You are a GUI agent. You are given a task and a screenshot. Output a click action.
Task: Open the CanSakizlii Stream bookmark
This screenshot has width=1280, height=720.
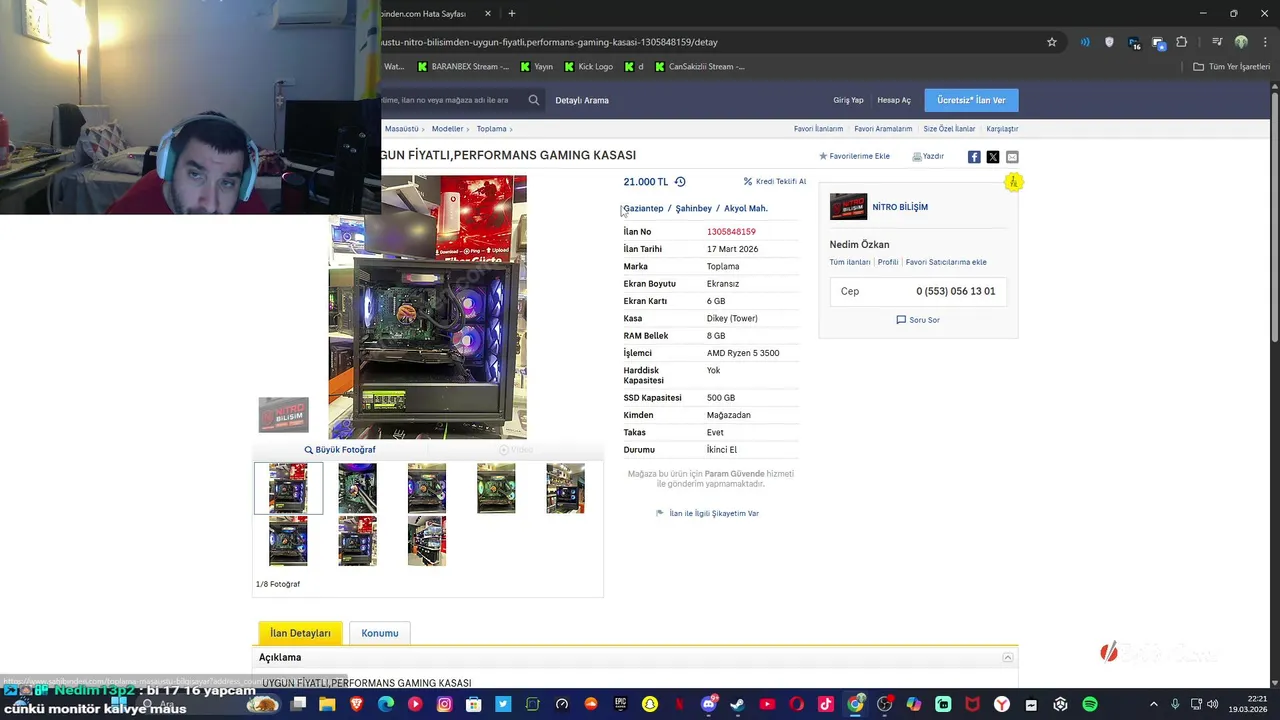[700, 67]
